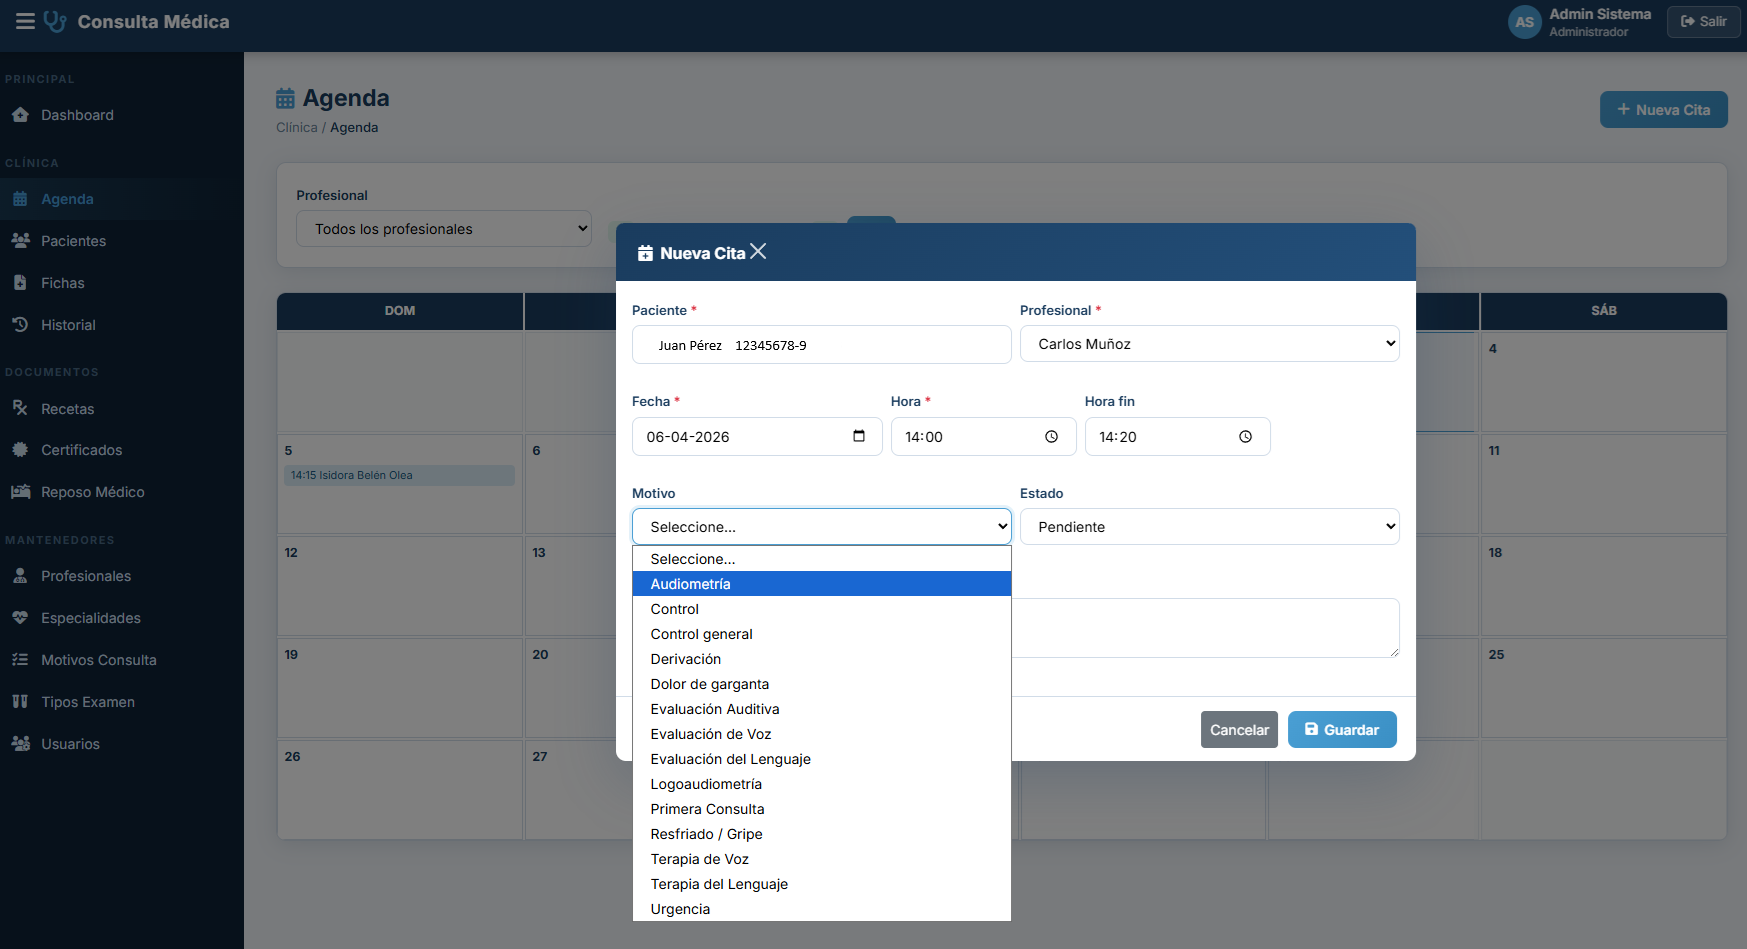This screenshot has height=949, width=1747.
Task: Toggle the hamburger sidebar menu icon
Action: pyautogui.click(x=25, y=21)
